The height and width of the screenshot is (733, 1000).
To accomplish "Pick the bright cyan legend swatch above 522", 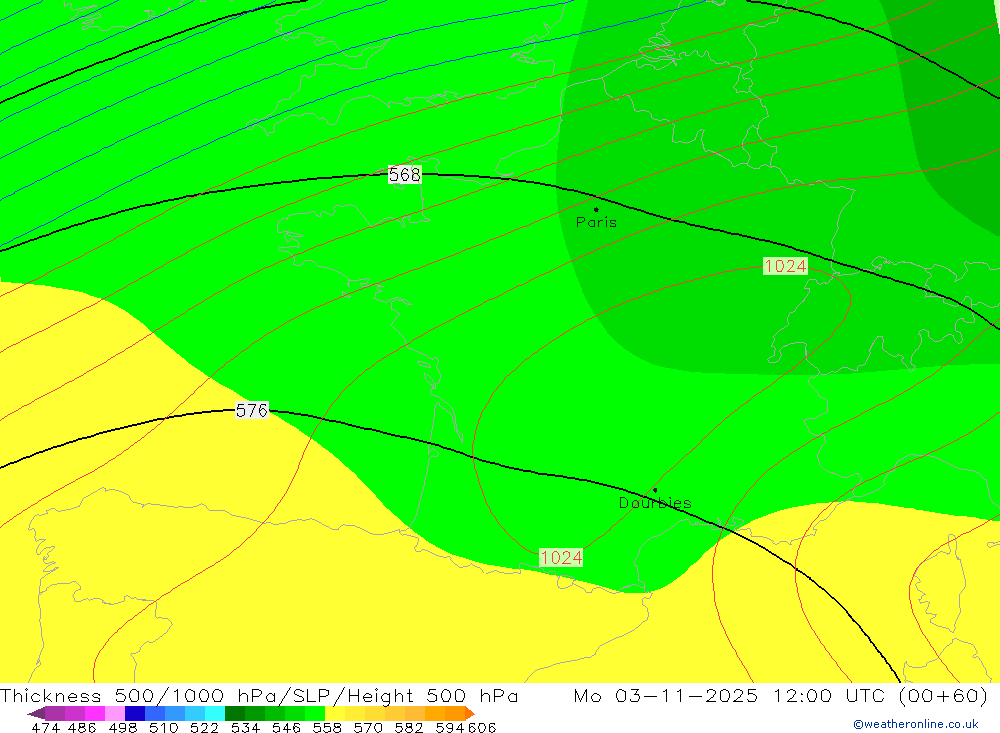I will [x=215, y=713].
